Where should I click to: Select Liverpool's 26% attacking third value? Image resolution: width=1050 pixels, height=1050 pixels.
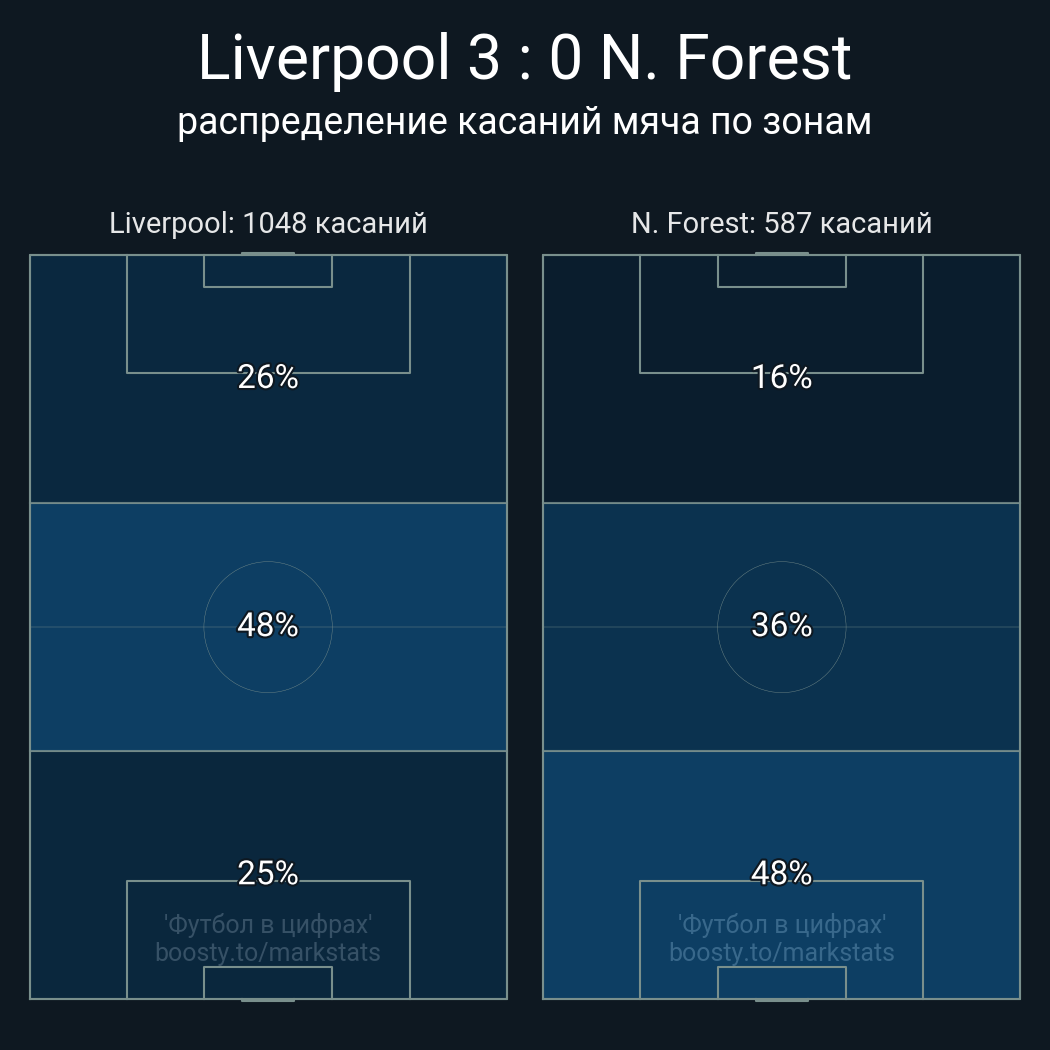pos(268,377)
